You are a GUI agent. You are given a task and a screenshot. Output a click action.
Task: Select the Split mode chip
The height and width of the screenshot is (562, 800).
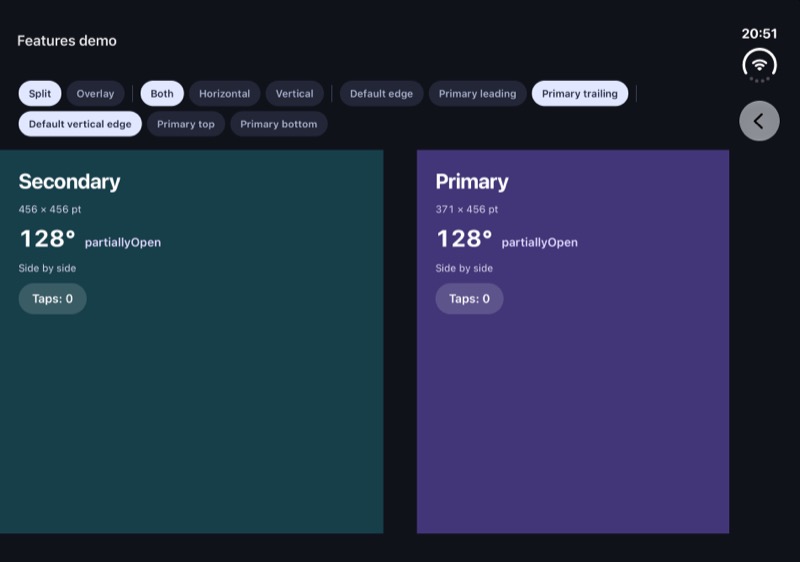coord(40,93)
